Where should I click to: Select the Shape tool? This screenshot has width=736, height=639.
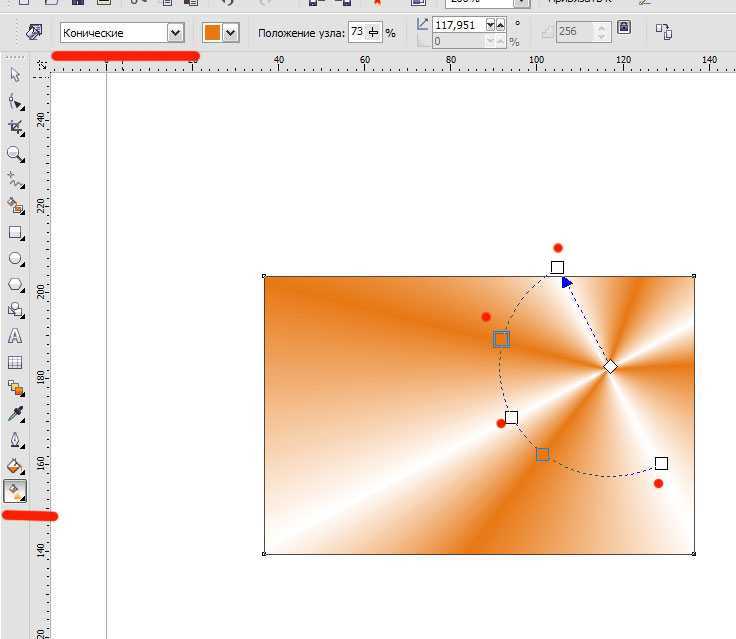[x=16, y=101]
